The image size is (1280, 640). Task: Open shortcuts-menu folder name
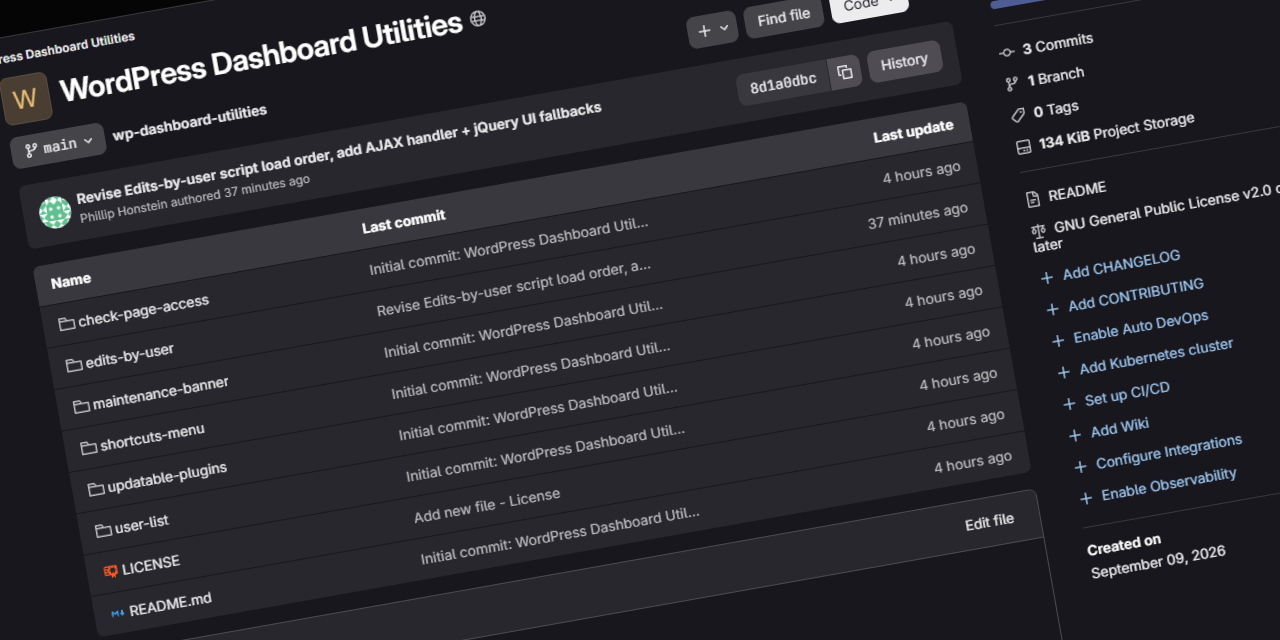(152, 438)
